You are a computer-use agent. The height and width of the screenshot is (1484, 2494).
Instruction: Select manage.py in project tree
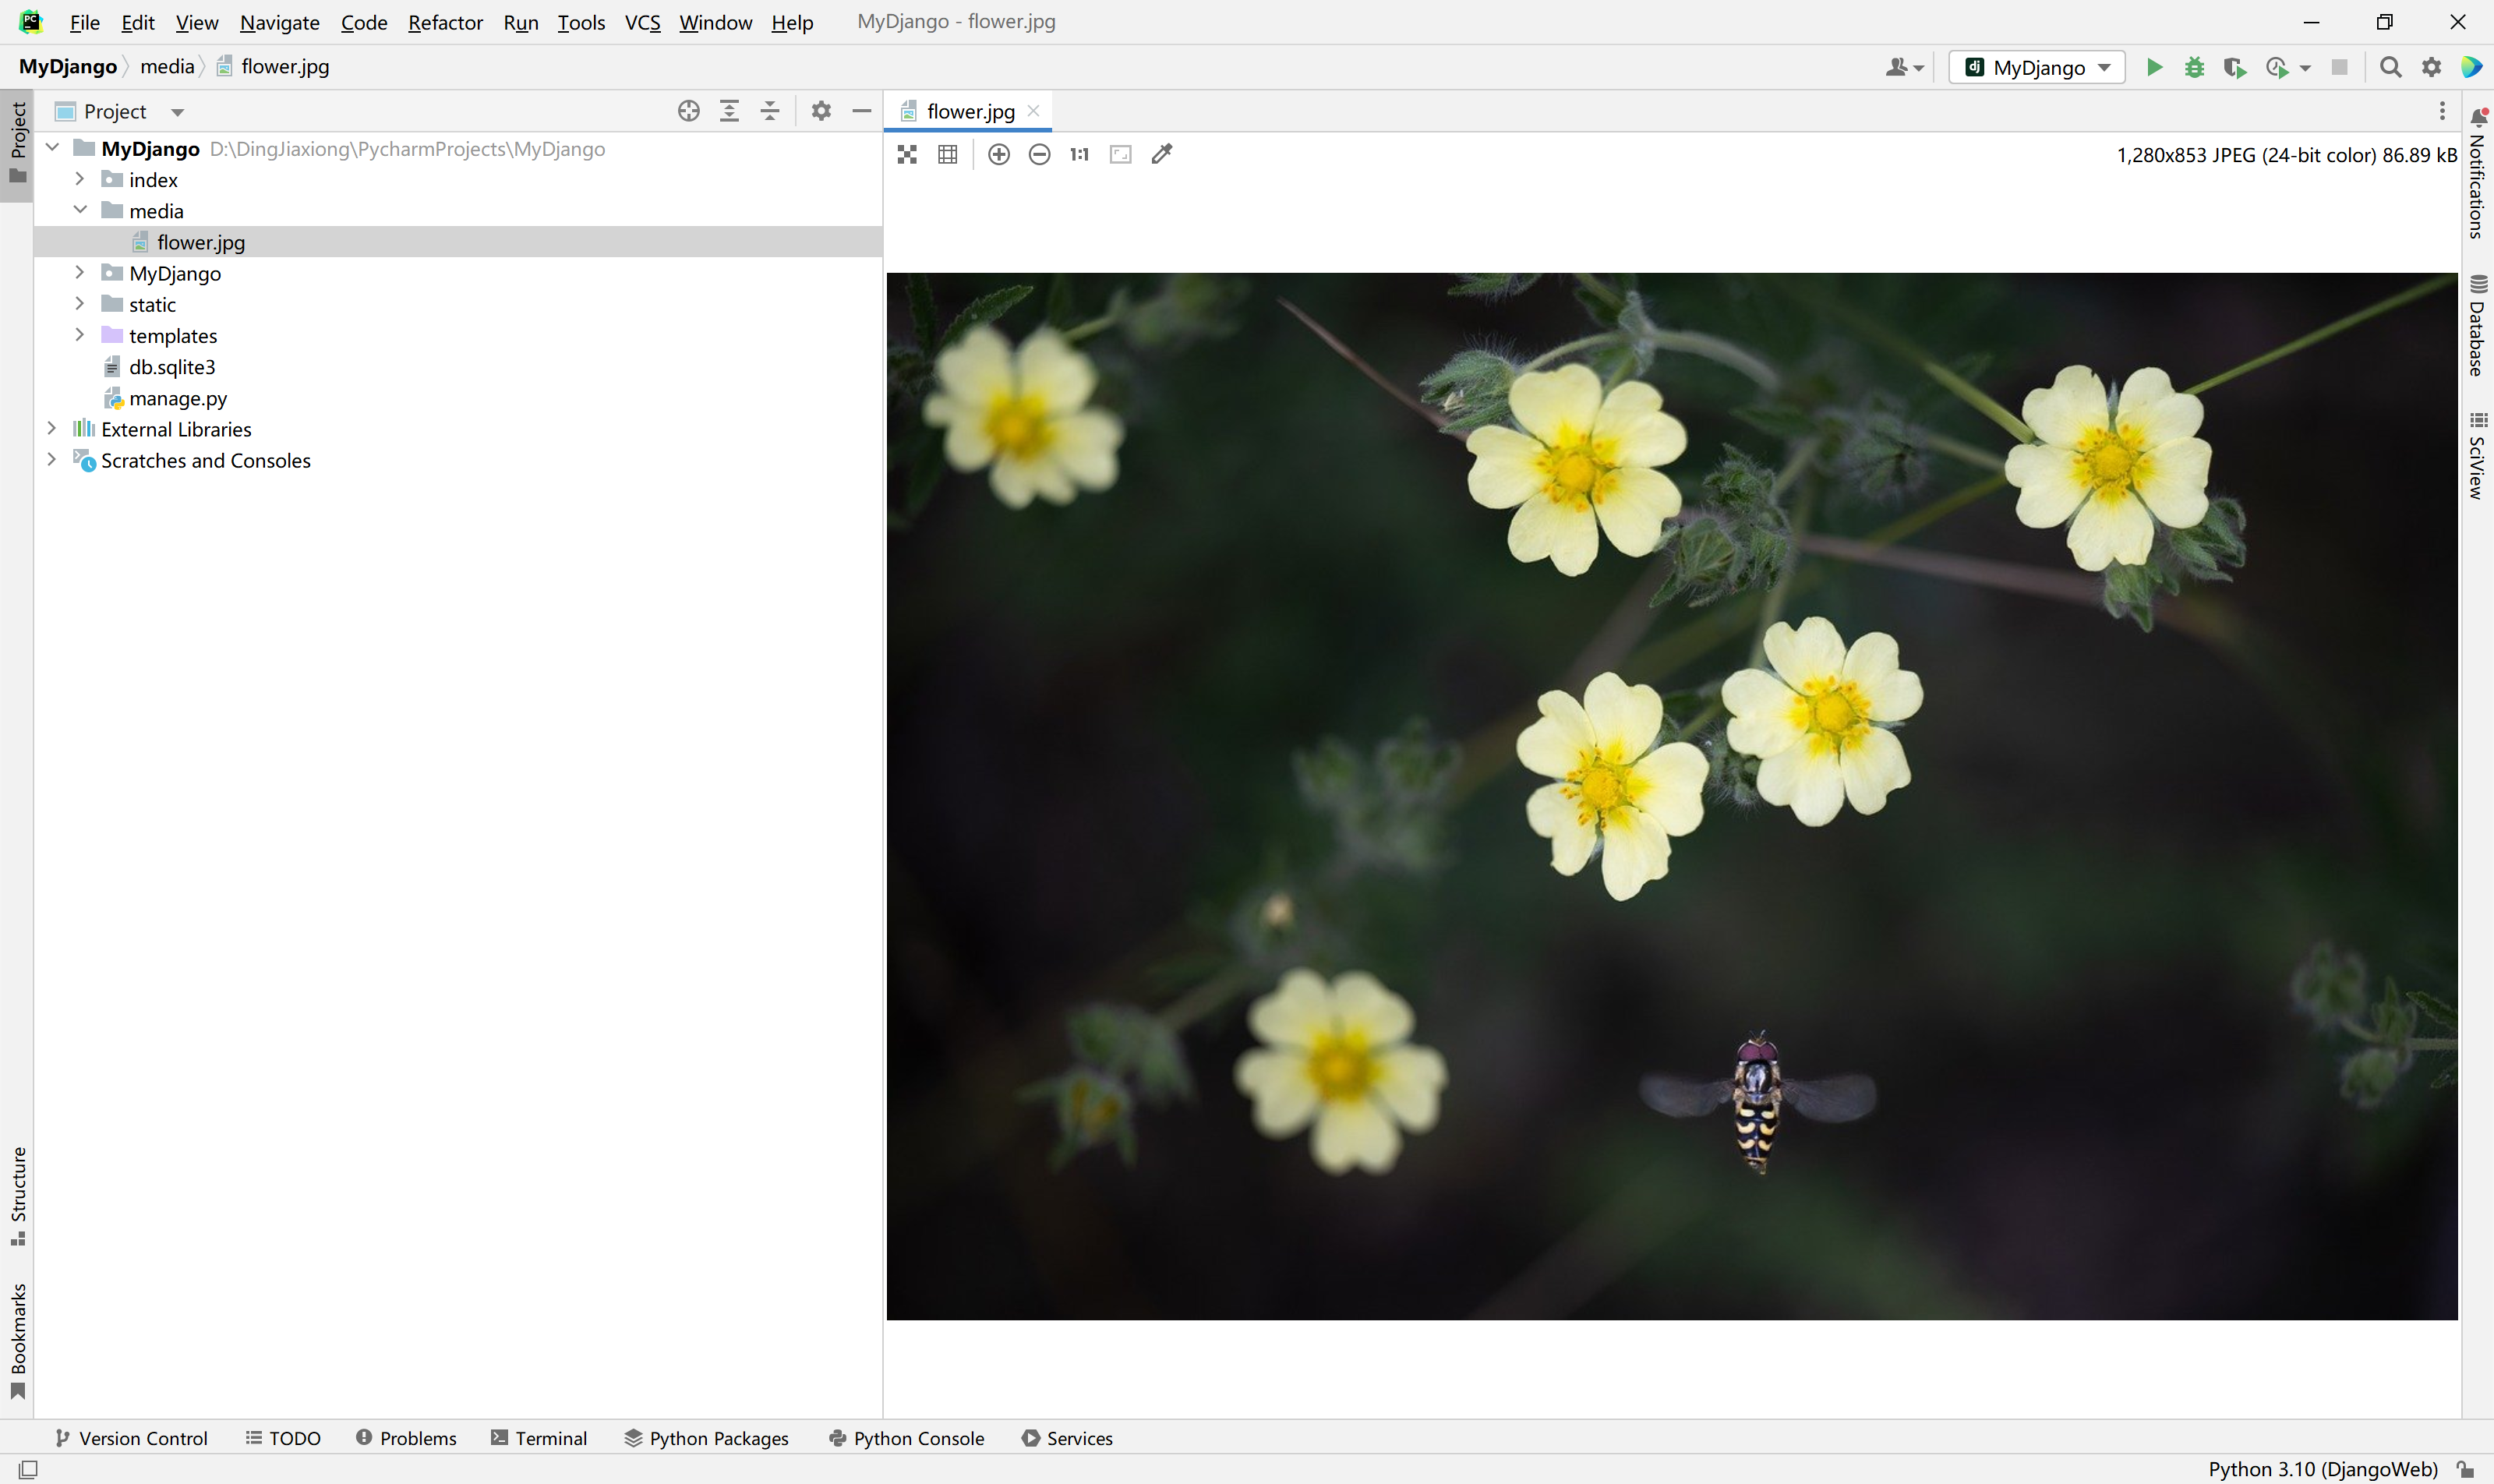pyautogui.click(x=178, y=398)
